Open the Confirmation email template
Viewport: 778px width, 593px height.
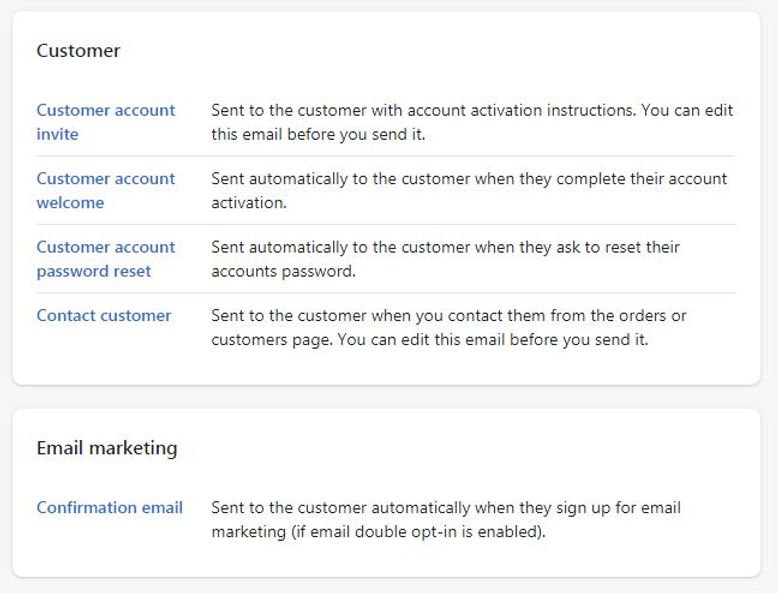(x=109, y=507)
